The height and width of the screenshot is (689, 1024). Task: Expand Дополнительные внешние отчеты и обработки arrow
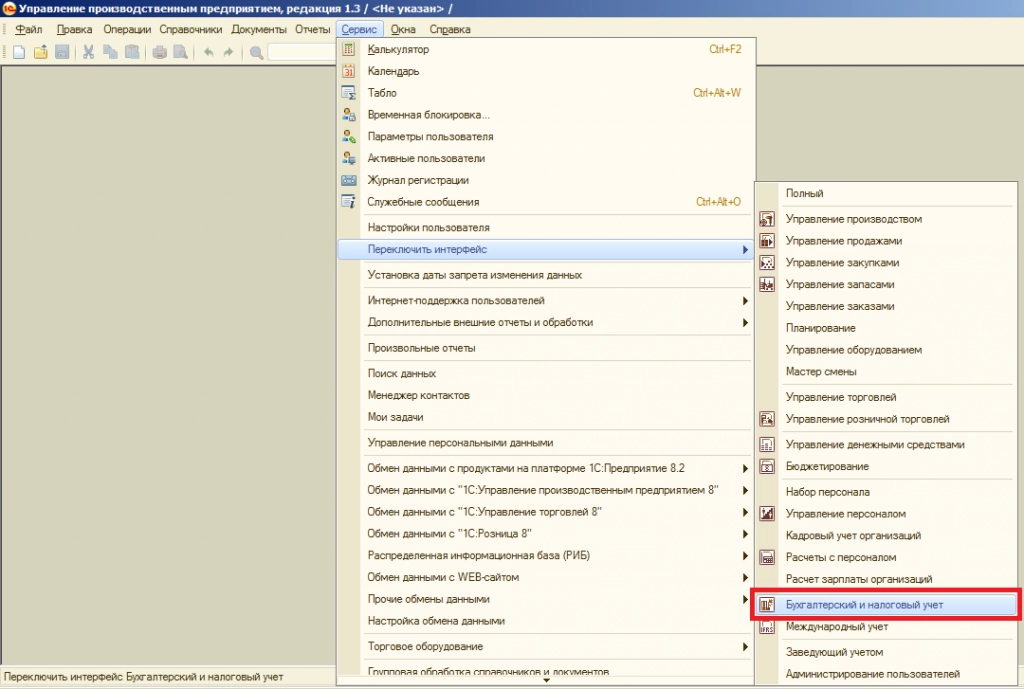(744, 322)
